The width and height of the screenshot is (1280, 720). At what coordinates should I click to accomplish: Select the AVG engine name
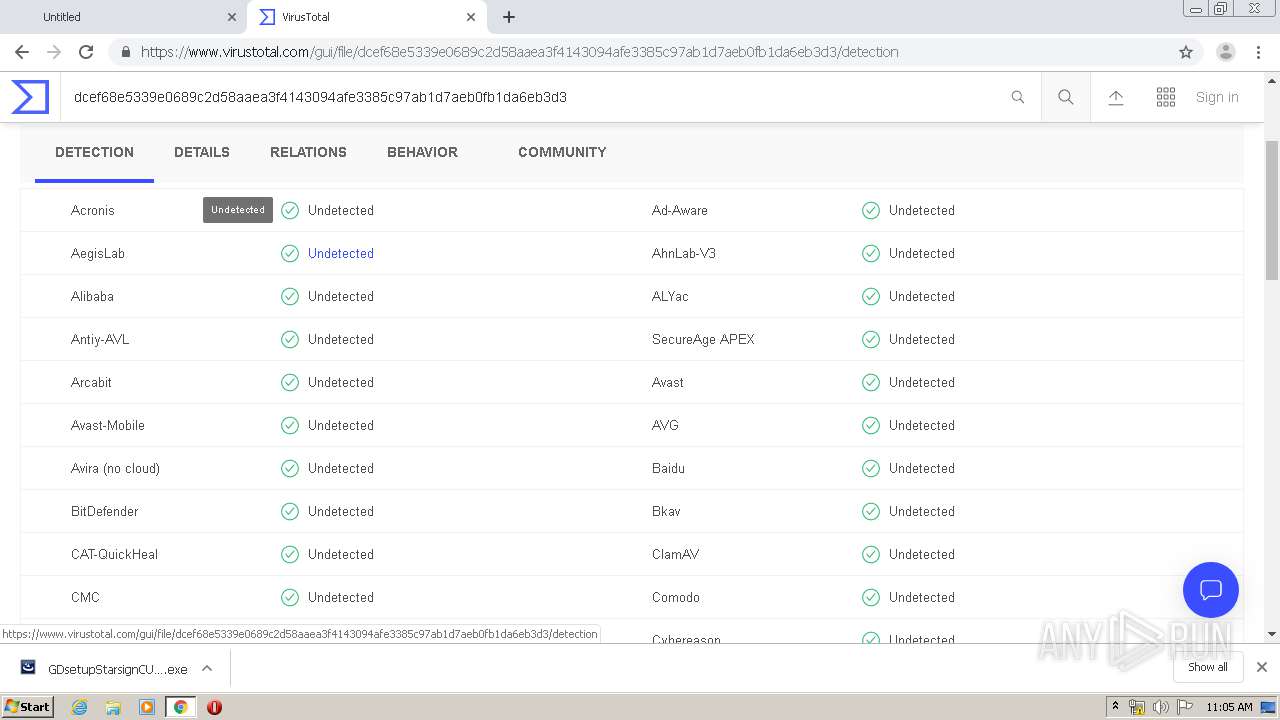(x=665, y=425)
